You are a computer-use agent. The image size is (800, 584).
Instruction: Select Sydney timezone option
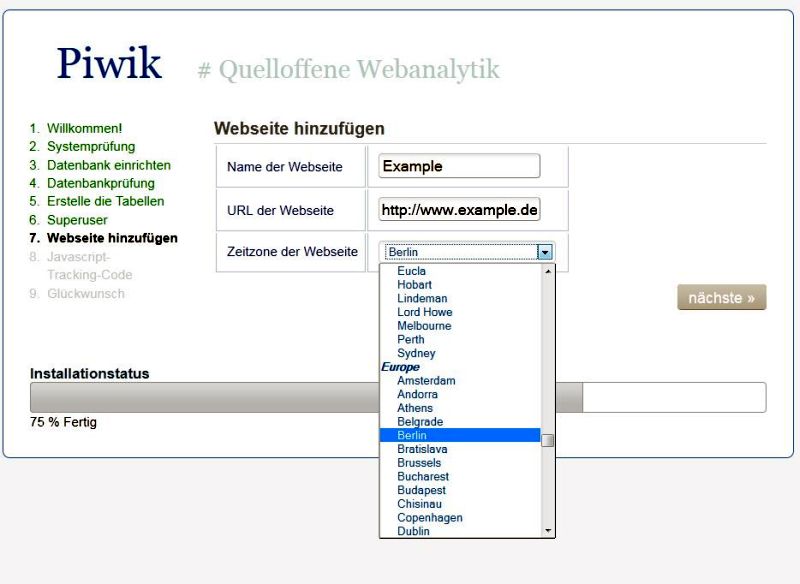460,353
